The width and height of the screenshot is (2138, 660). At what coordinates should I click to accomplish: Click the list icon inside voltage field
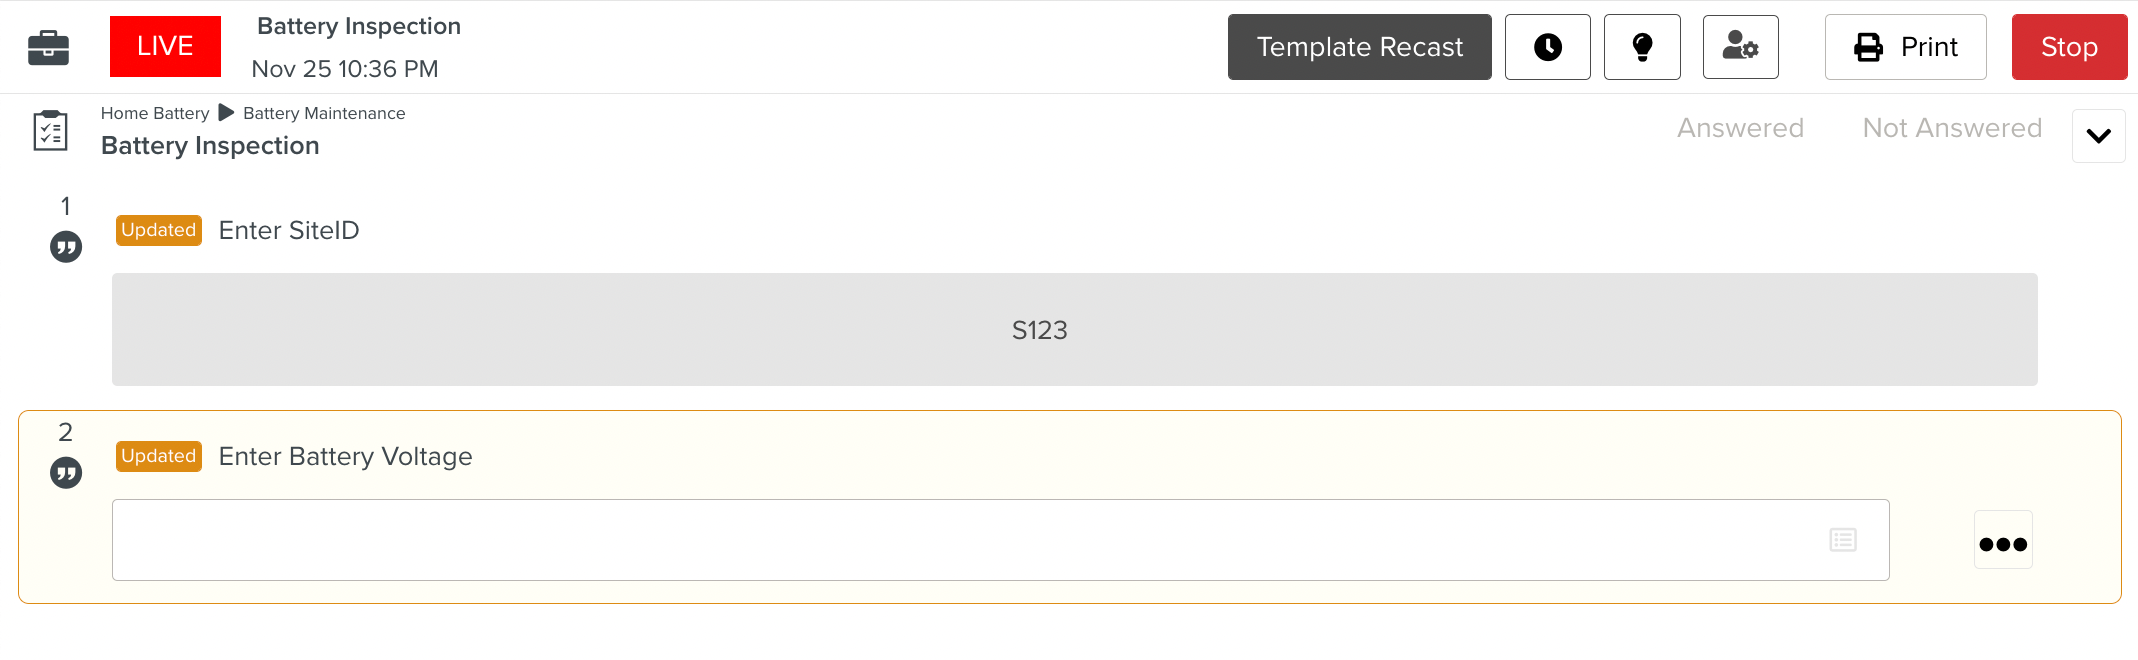[1843, 540]
